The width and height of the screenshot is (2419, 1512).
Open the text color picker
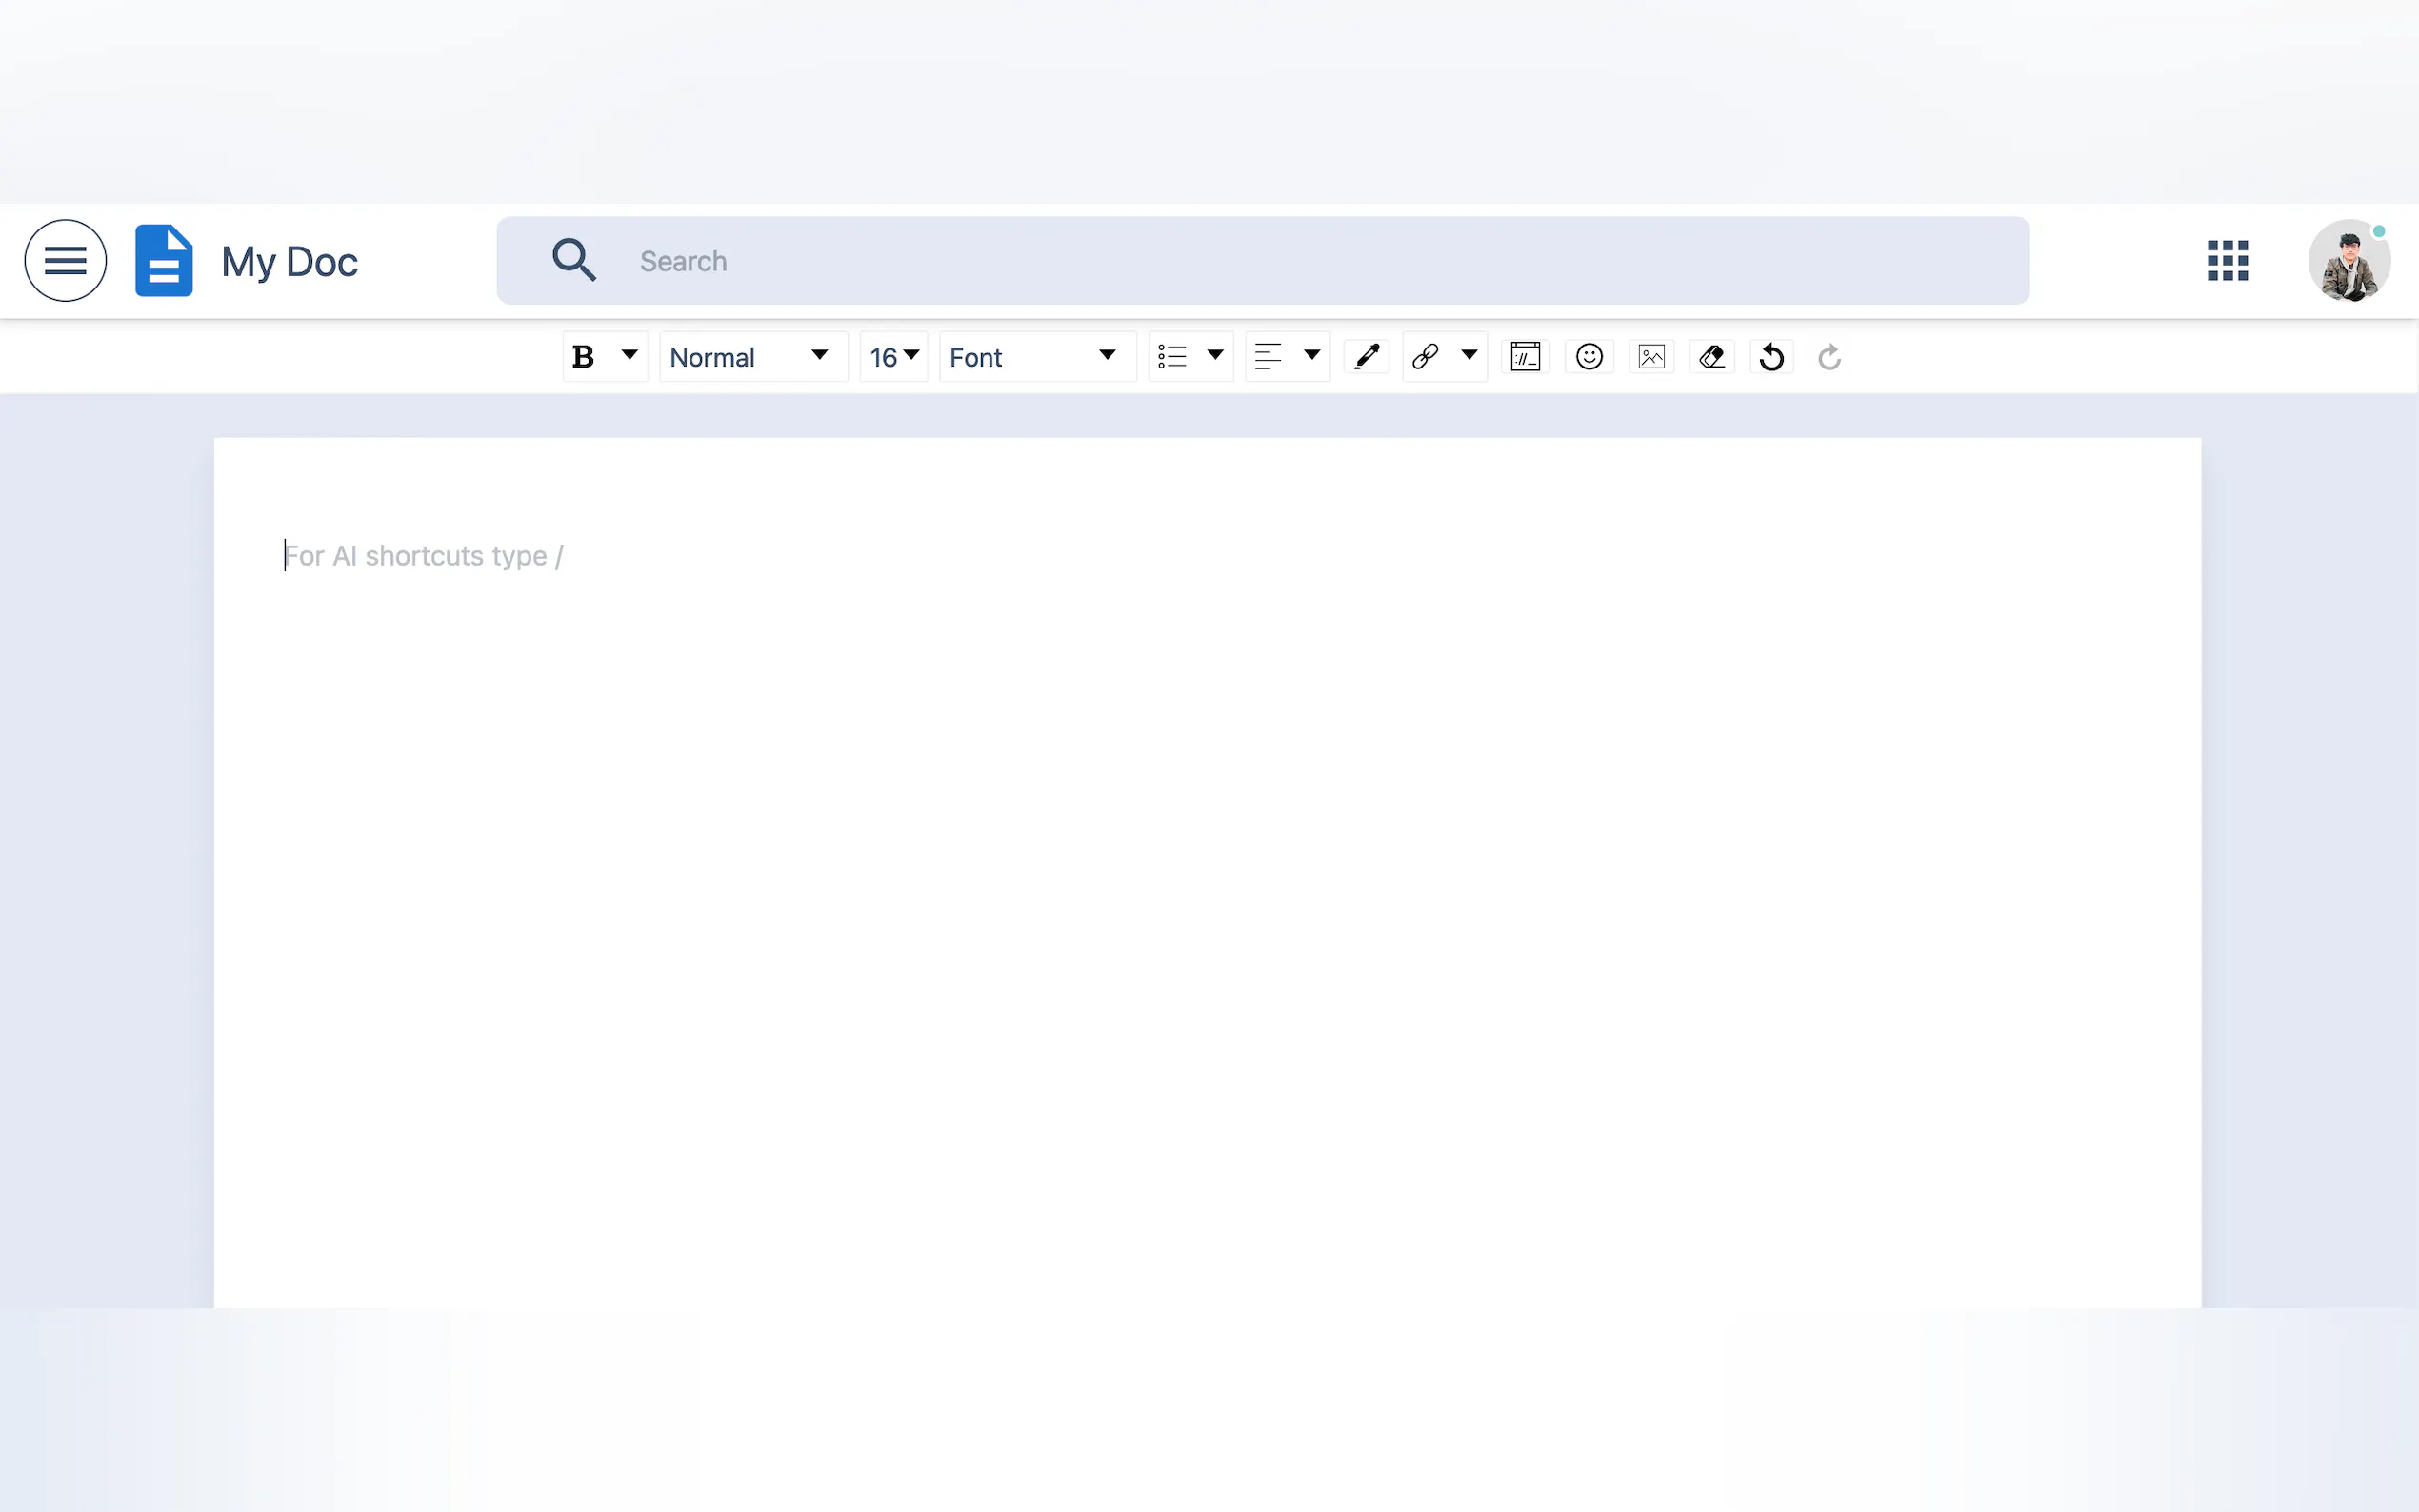1366,357
